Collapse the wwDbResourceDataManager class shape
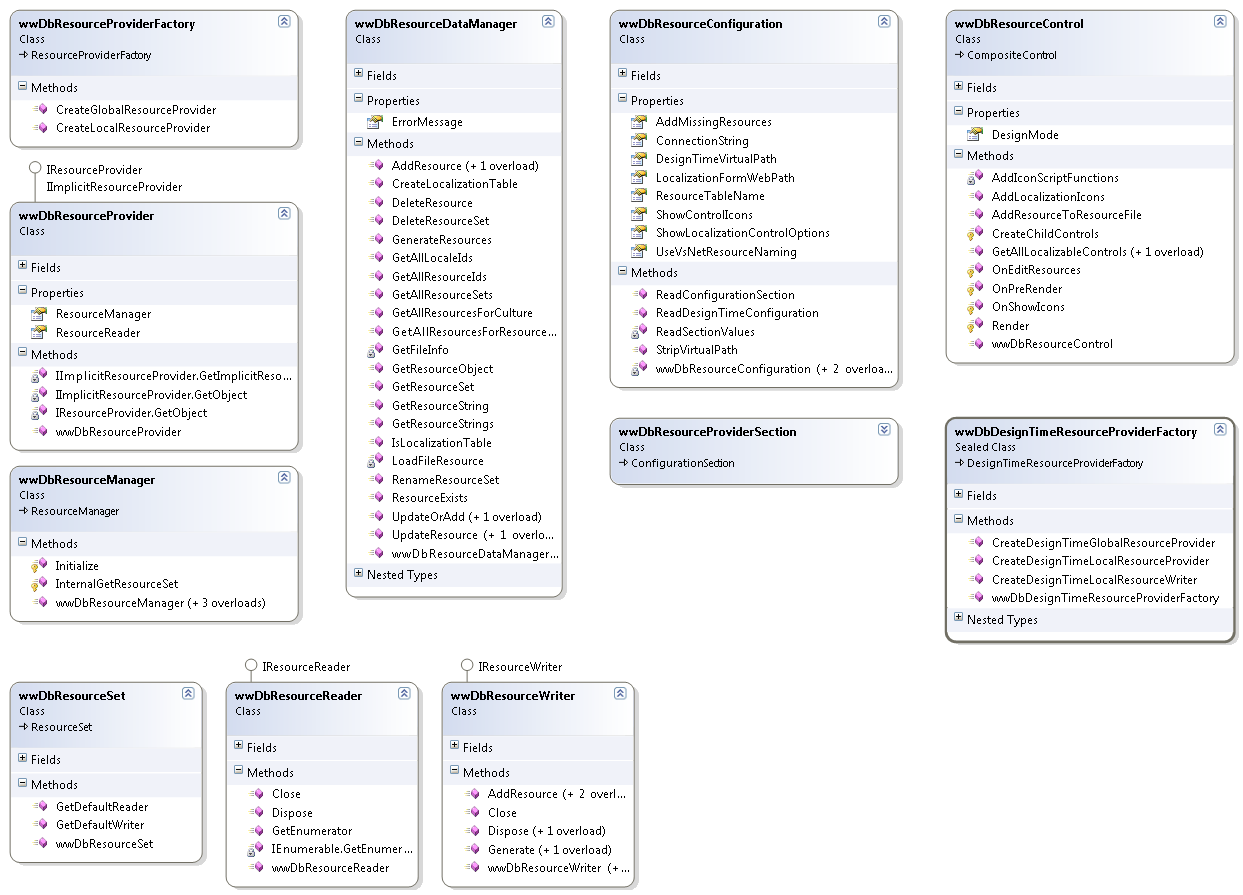This screenshot has height=895, width=1243. (x=548, y=21)
